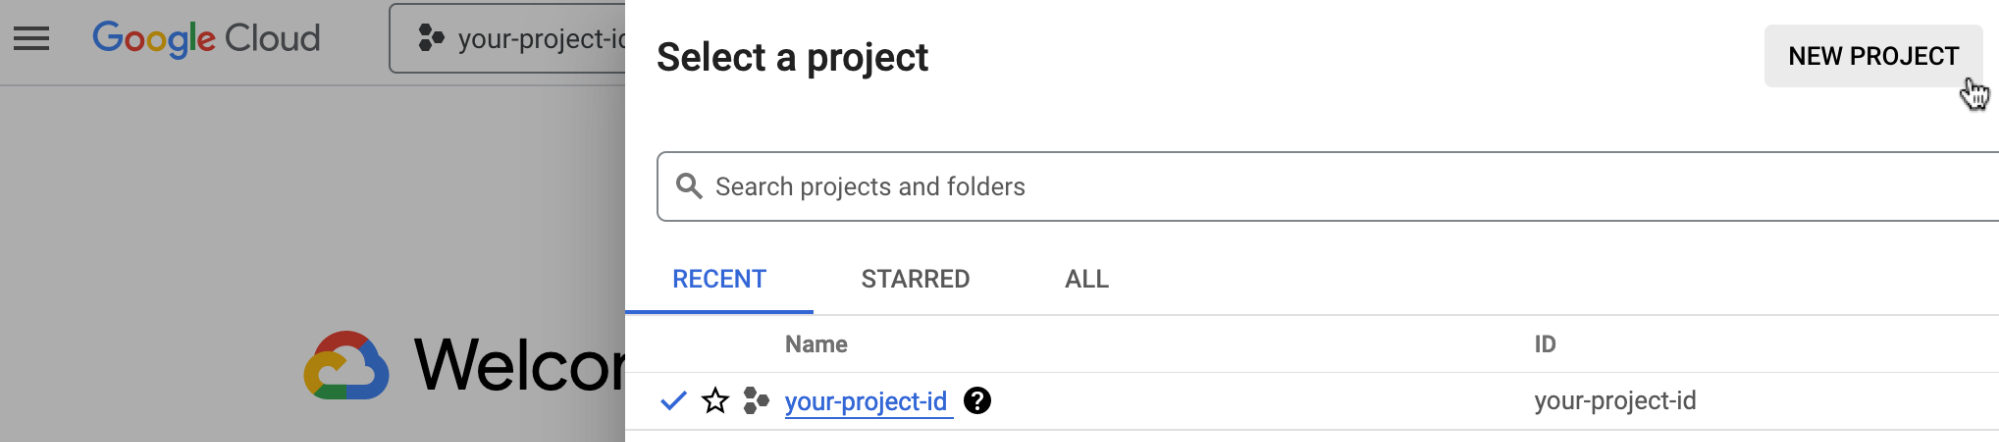Click the Name column header
Screen dimensions: 1999x442
click(x=816, y=344)
